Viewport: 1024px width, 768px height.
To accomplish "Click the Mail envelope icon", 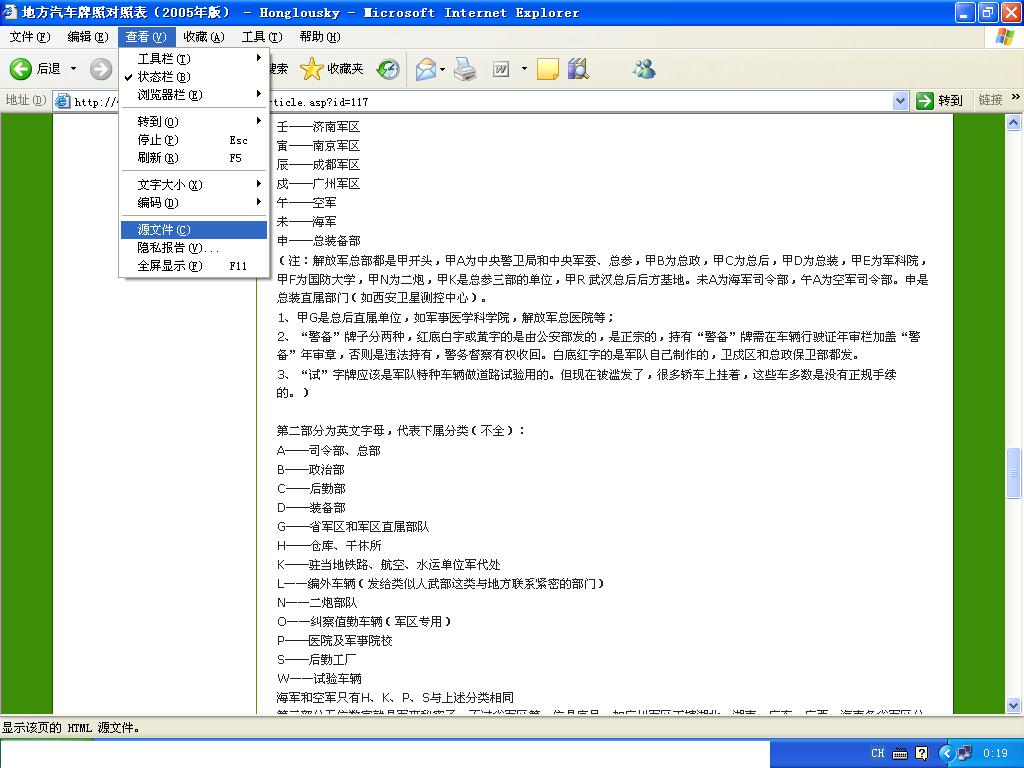I will pyautogui.click(x=425, y=69).
